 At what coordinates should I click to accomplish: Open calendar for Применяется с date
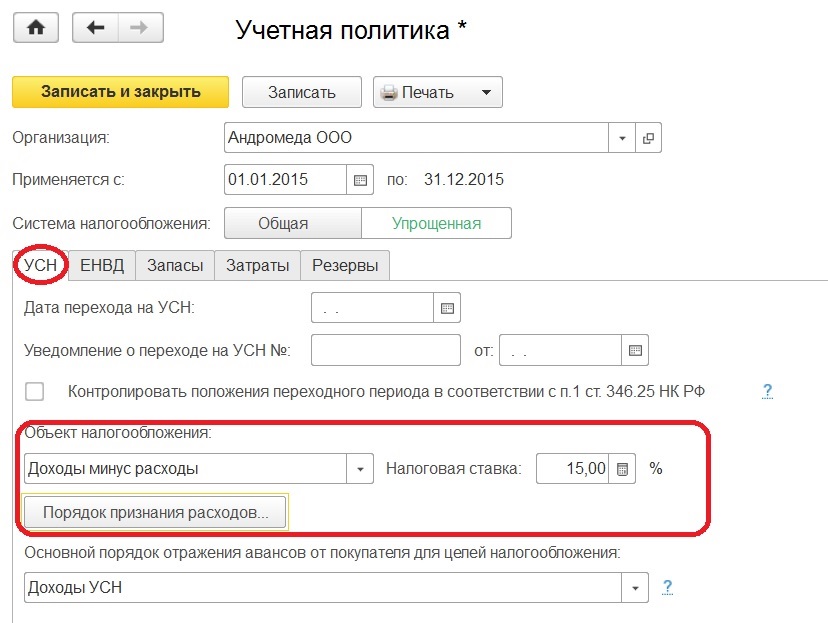(x=360, y=180)
